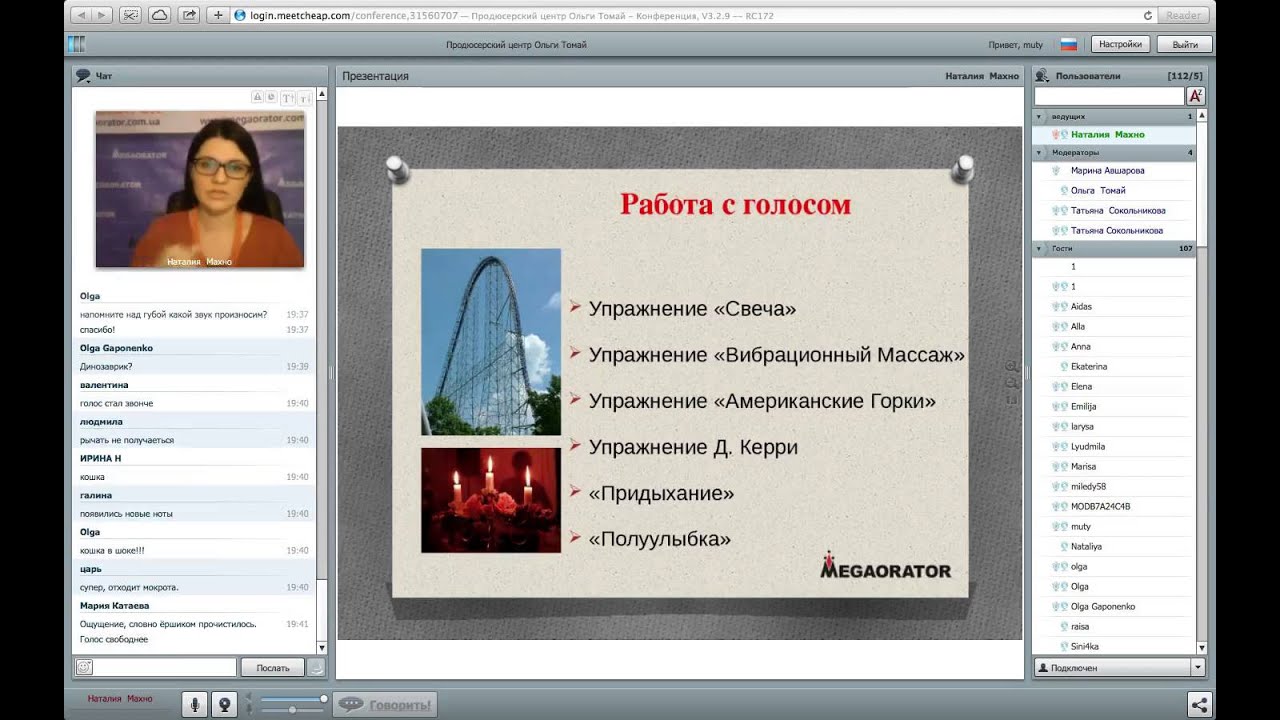1280x720 pixels.
Task: Increase chat font size with the T↑ icon
Action: click(287, 97)
